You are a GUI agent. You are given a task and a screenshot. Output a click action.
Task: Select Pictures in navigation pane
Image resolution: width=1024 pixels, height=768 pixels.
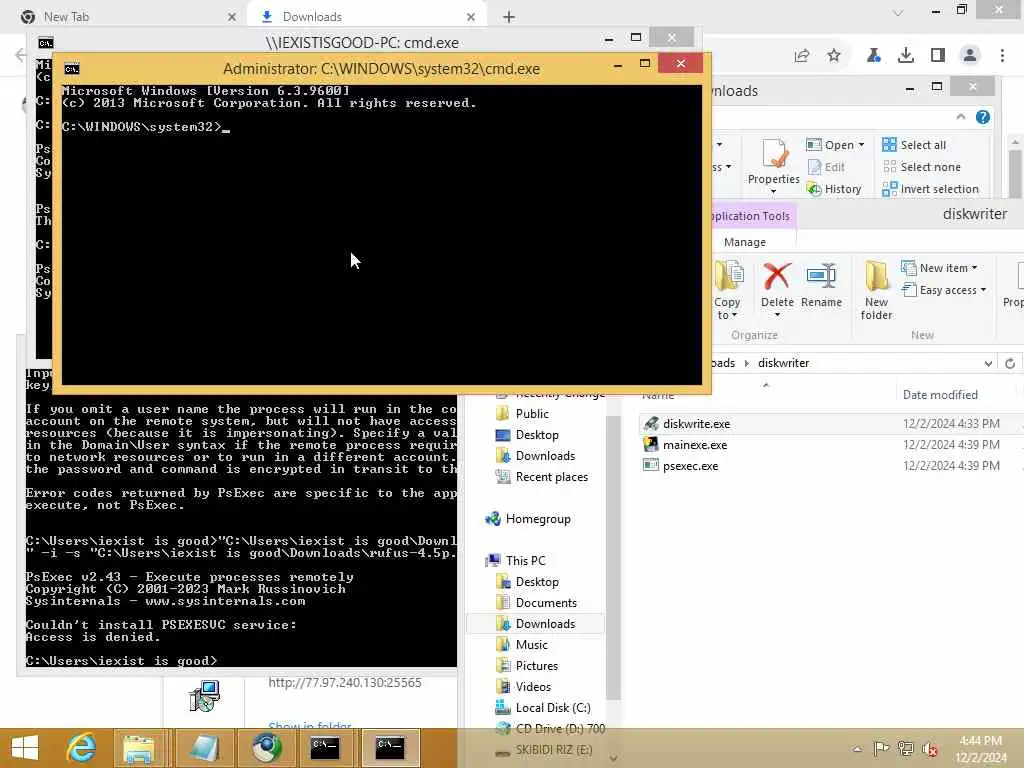coord(536,665)
